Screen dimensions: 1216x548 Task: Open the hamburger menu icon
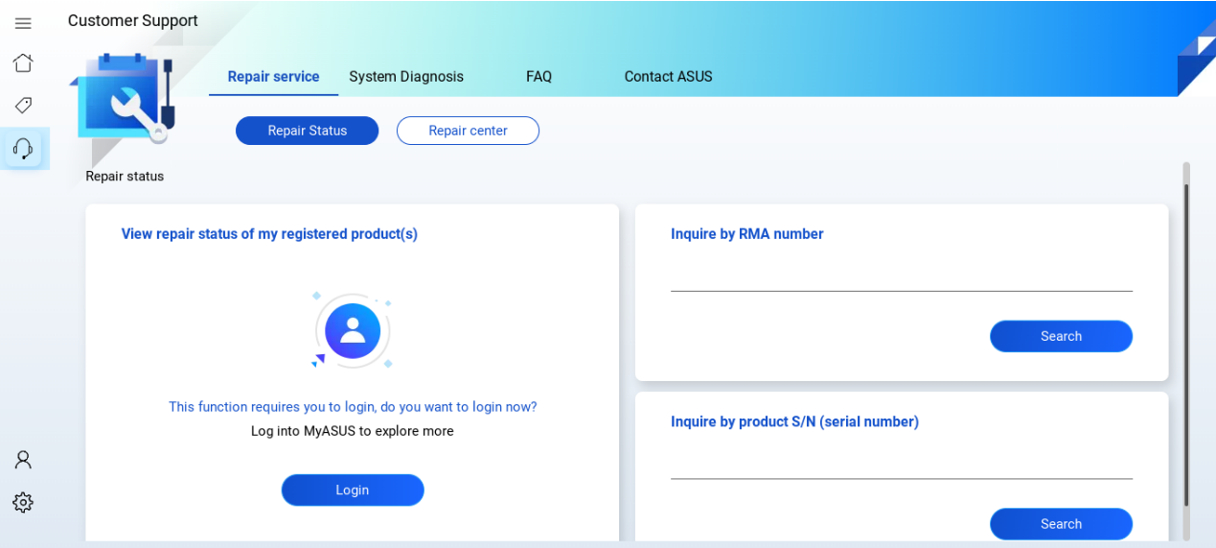click(x=23, y=23)
